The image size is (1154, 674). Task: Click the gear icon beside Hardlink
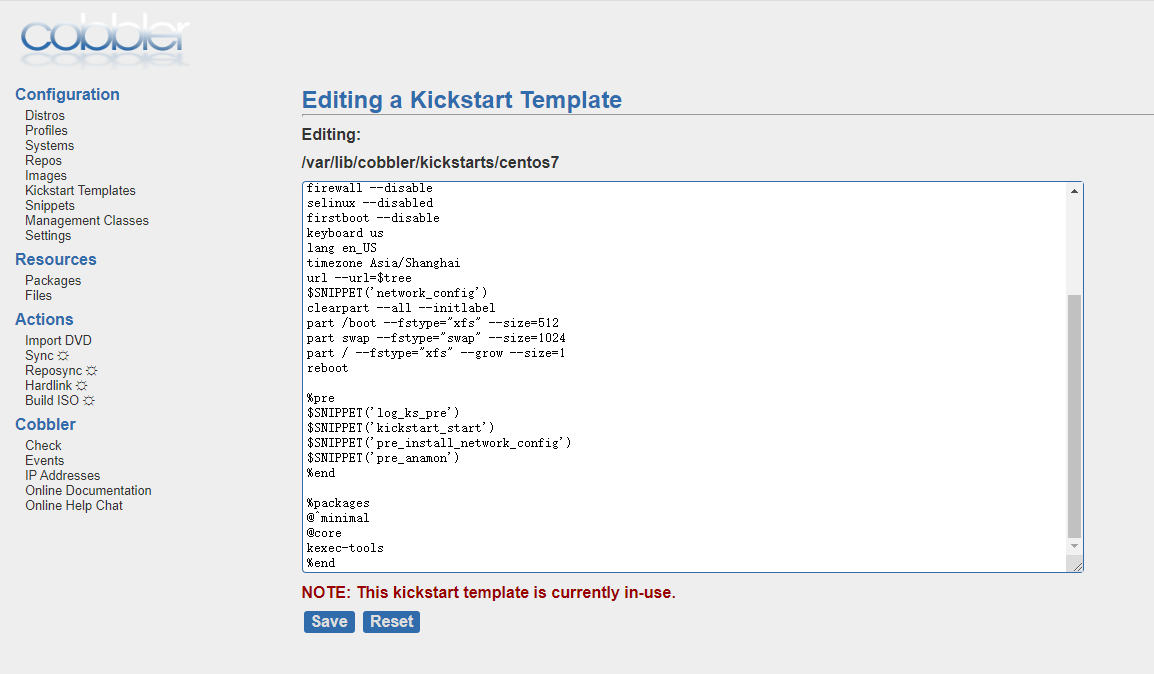point(82,386)
